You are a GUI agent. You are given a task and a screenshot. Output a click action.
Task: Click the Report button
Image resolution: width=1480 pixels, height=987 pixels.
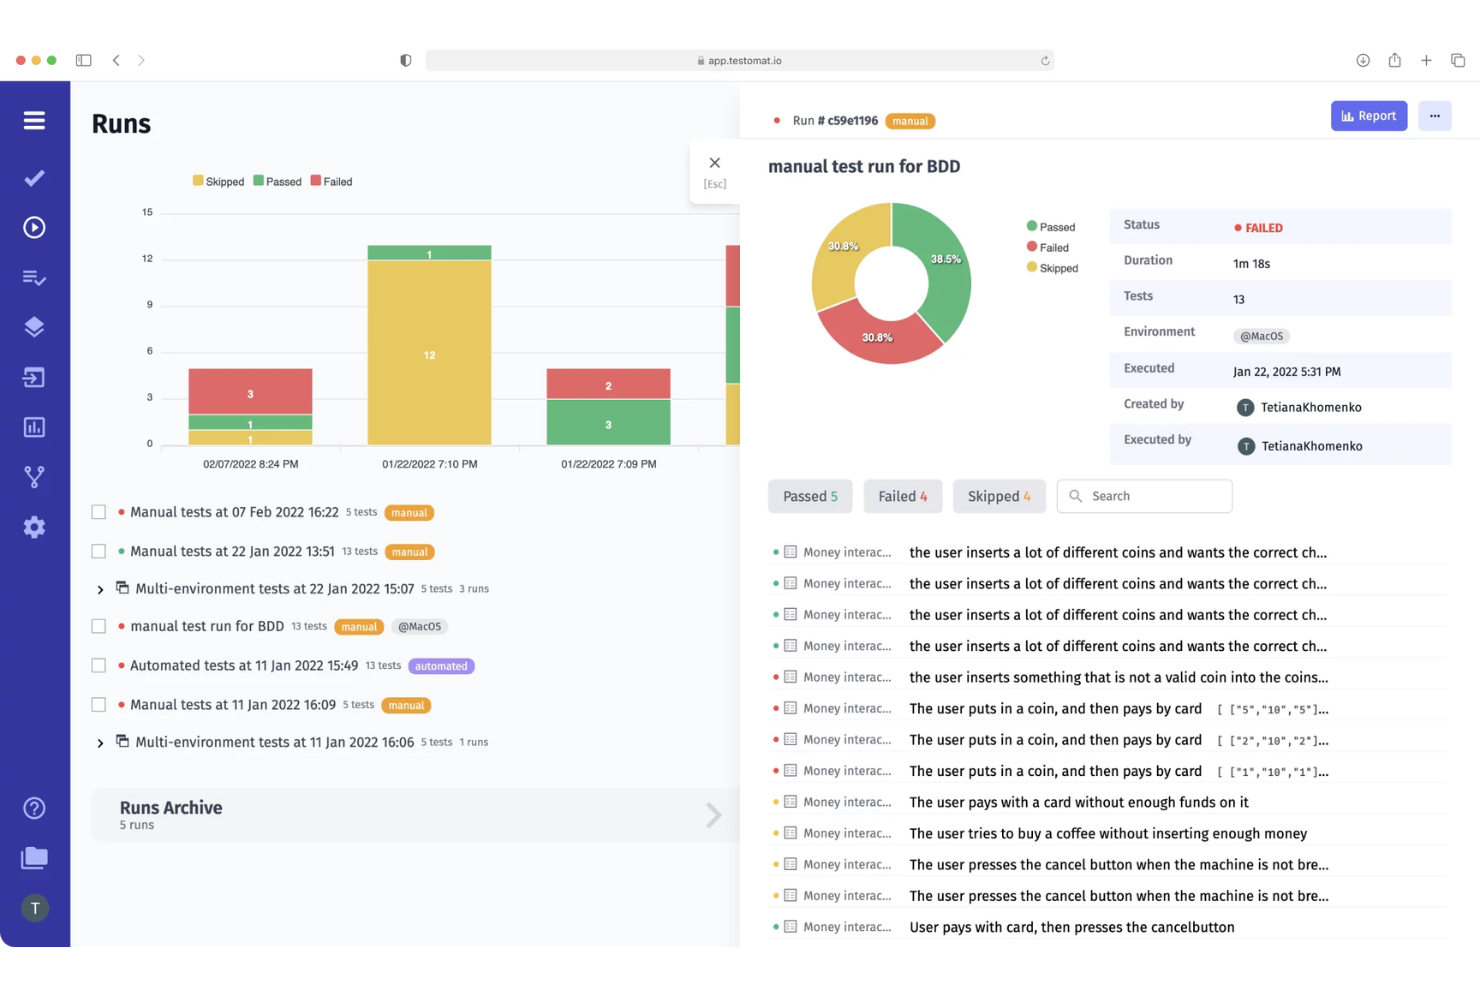tap(1368, 115)
